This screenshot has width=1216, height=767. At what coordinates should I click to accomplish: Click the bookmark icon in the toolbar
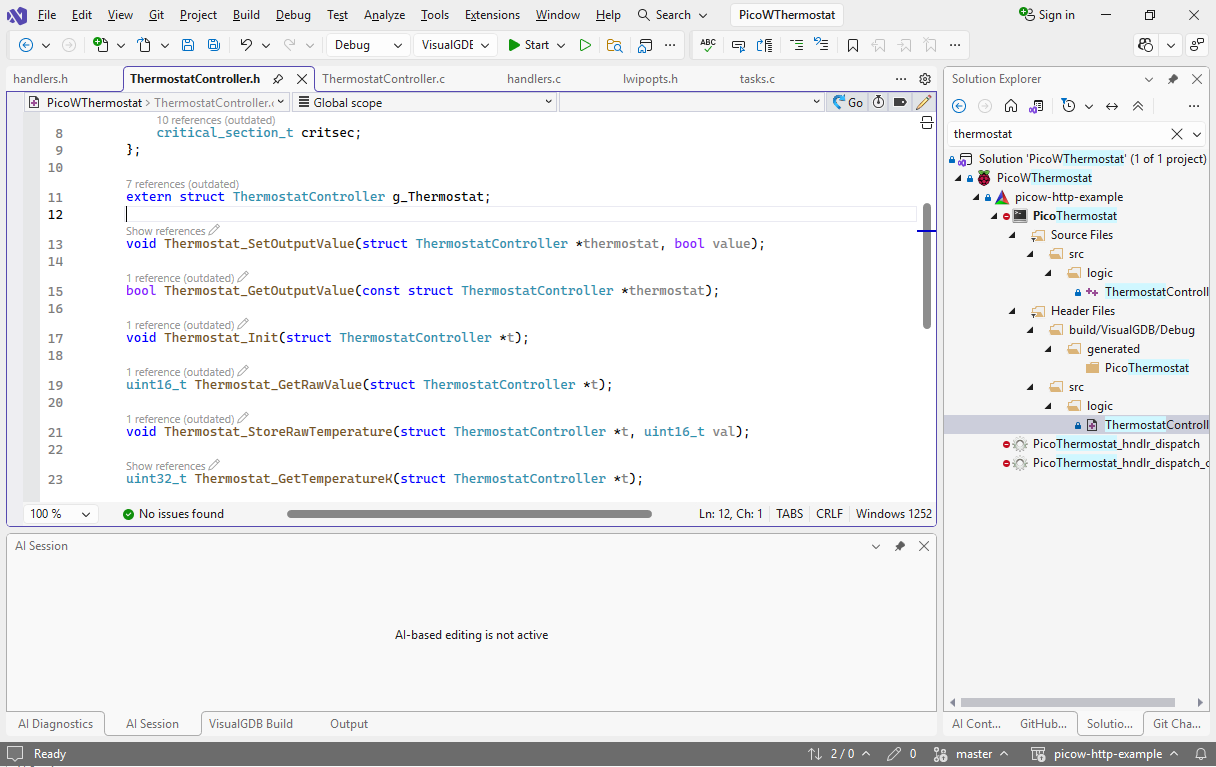(x=852, y=45)
